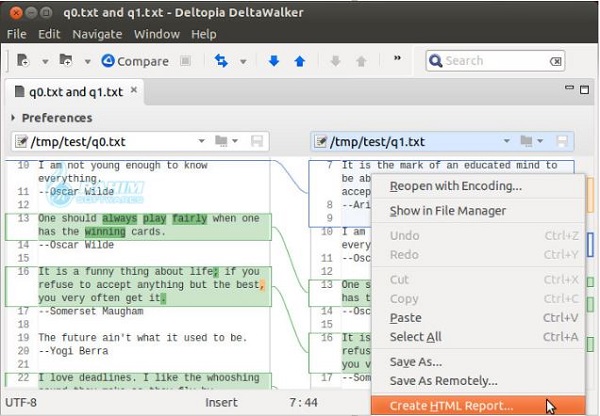
Task: Open the q1.txt path history dropdown
Action: (507, 141)
